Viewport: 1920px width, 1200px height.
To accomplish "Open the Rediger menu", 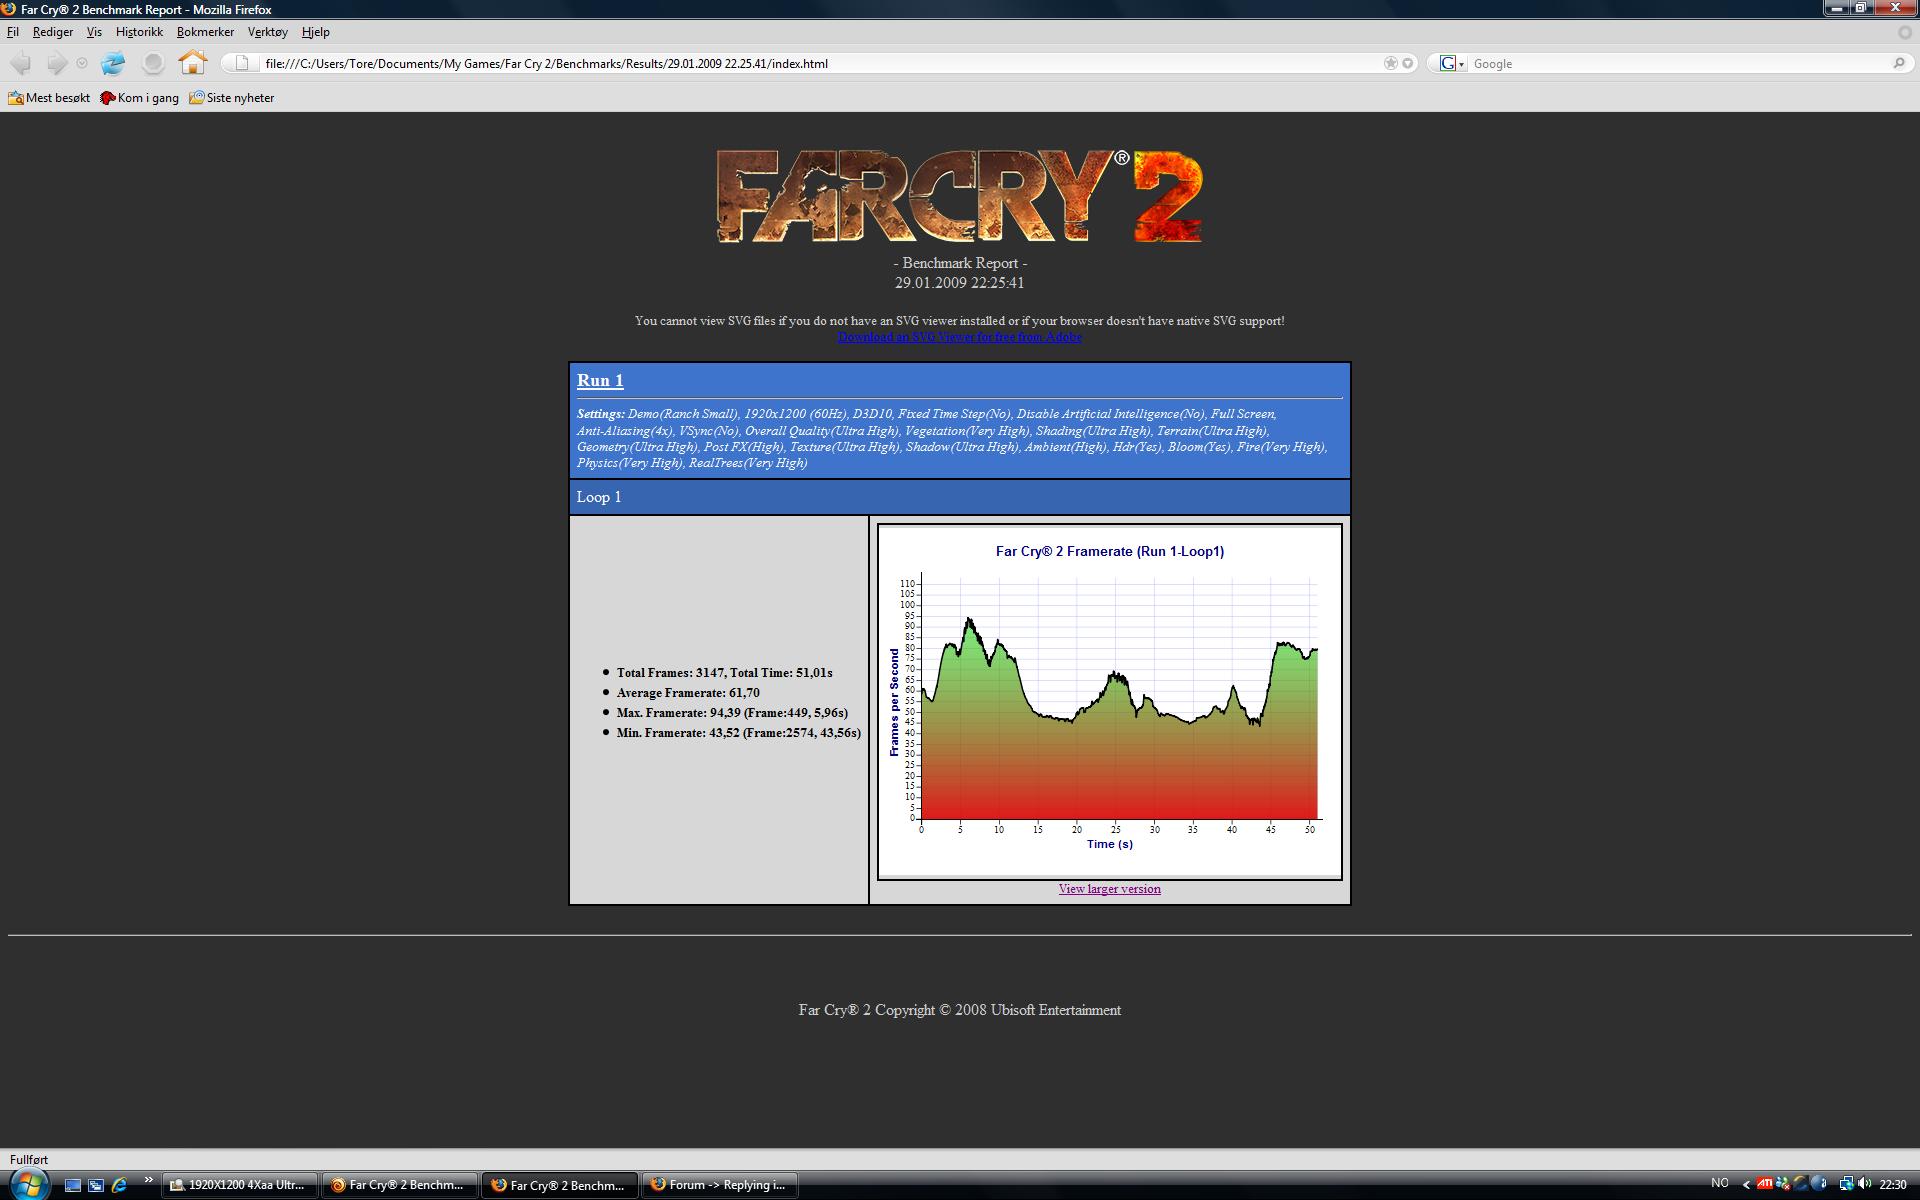I will tap(53, 32).
